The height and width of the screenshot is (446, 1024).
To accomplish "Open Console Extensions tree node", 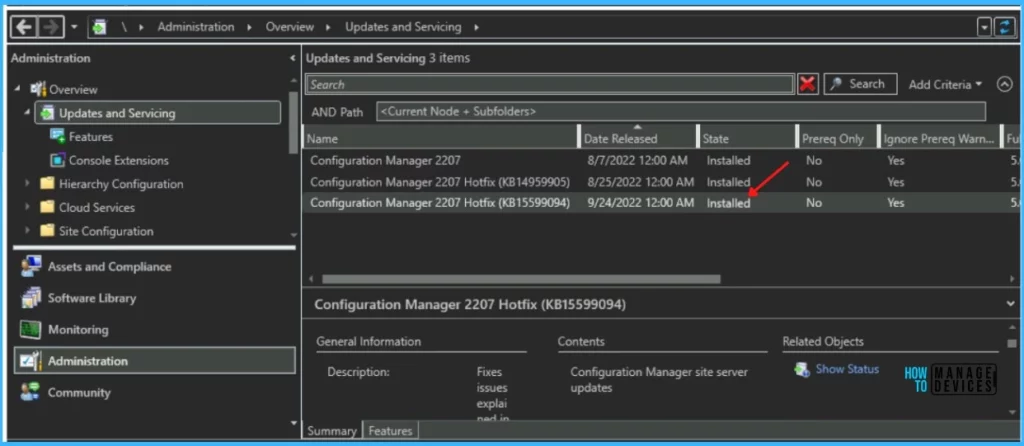I will pyautogui.click(x=119, y=160).
